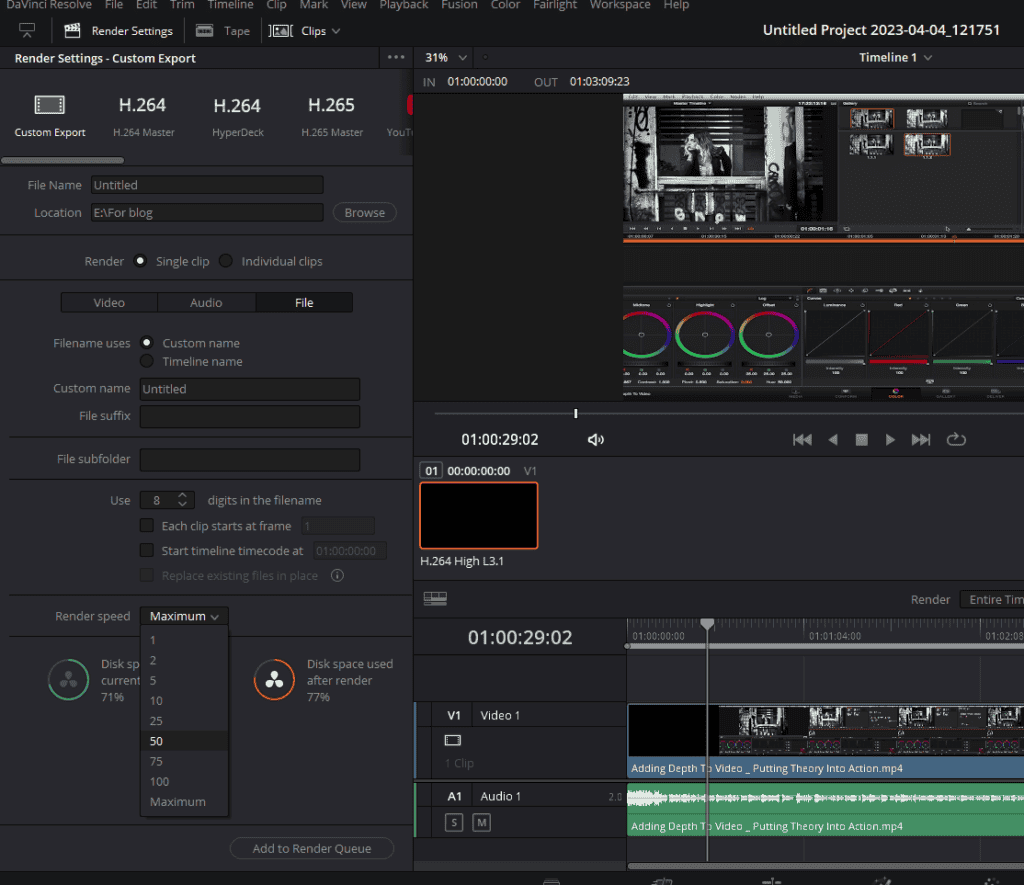The image size is (1024, 885).
Task: Select clip 01 thumbnail in clips strip
Action: point(479,515)
